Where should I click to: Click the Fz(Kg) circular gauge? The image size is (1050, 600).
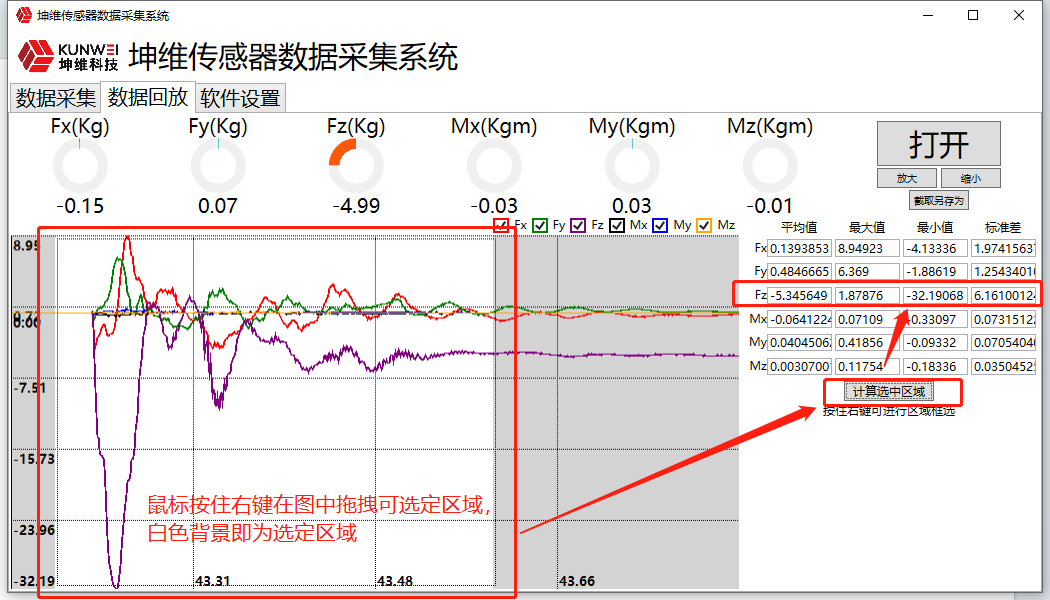356,166
